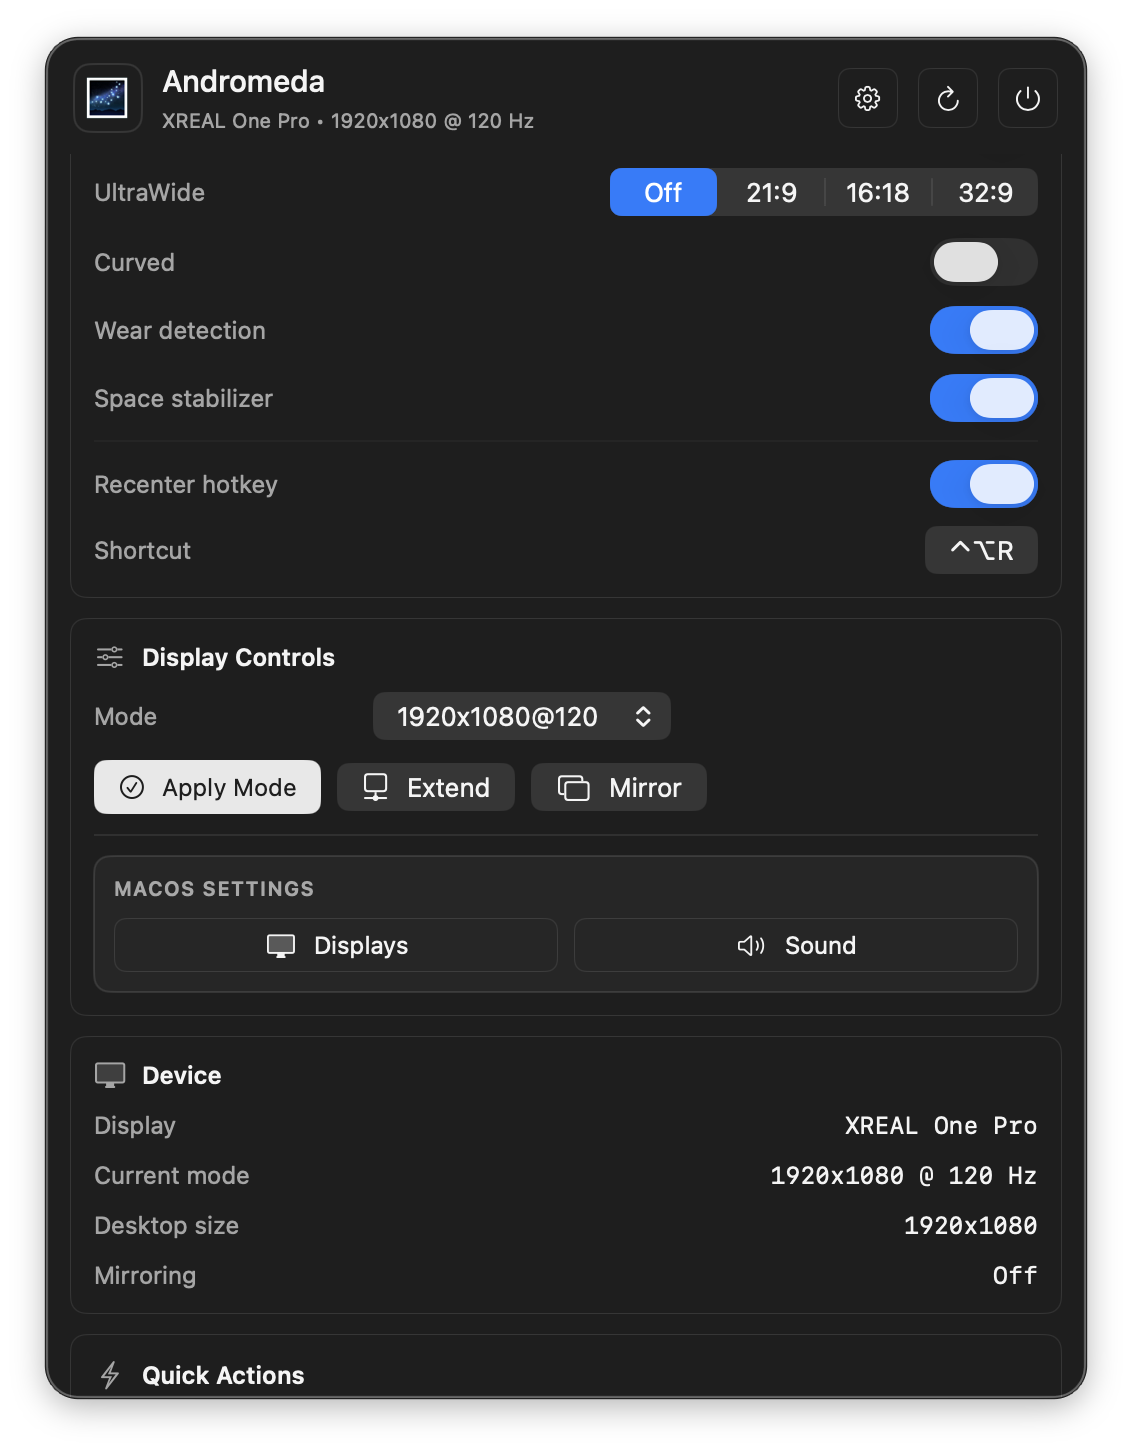Click the 'Quick Actions' heading
This screenshot has width=1132, height=1452.
[223, 1375]
